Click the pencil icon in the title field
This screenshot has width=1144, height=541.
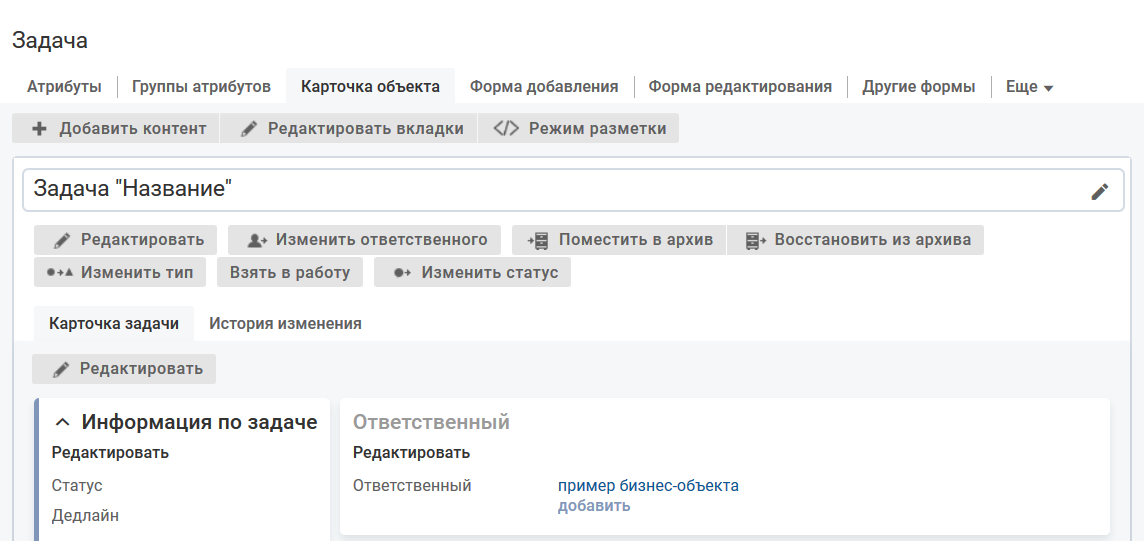click(1100, 192)
